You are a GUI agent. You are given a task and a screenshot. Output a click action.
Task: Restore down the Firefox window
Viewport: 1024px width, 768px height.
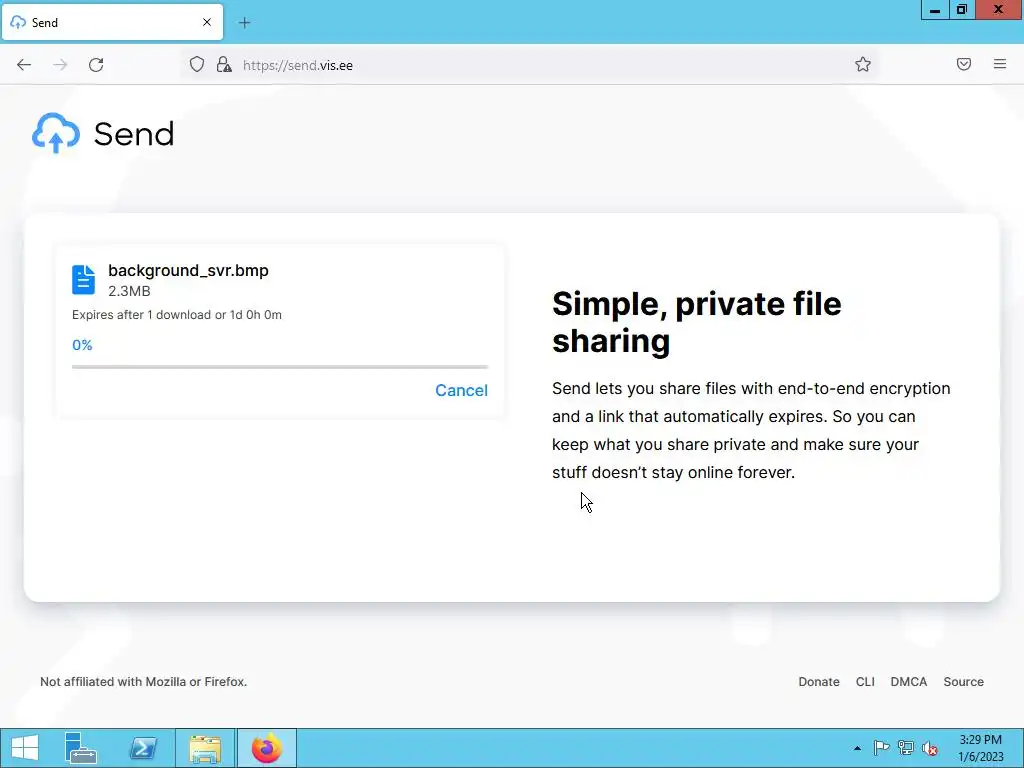pos(961,10)
